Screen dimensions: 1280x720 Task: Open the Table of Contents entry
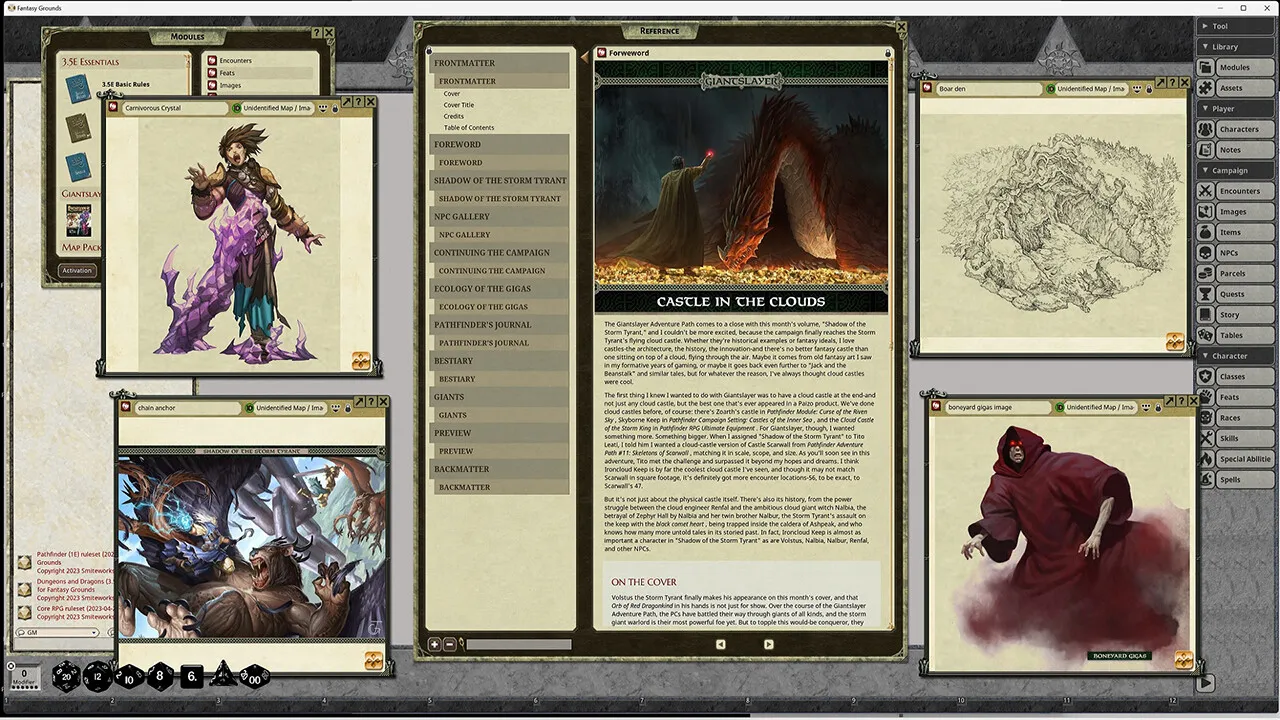pyautogui.click(x=469, y=128)
